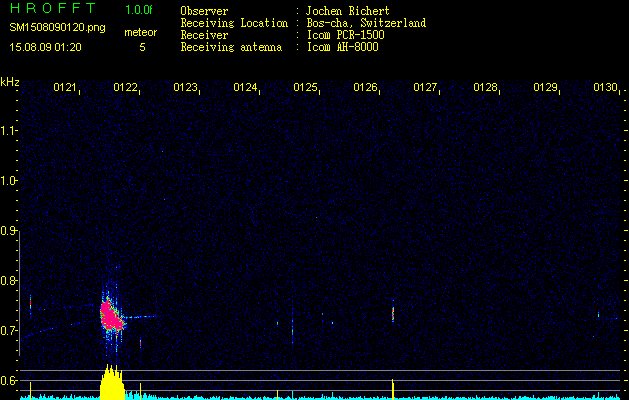Viewport: 629px width, 400px height.
Task: Select the 0125 time marker
Action: tap(305, 87)
